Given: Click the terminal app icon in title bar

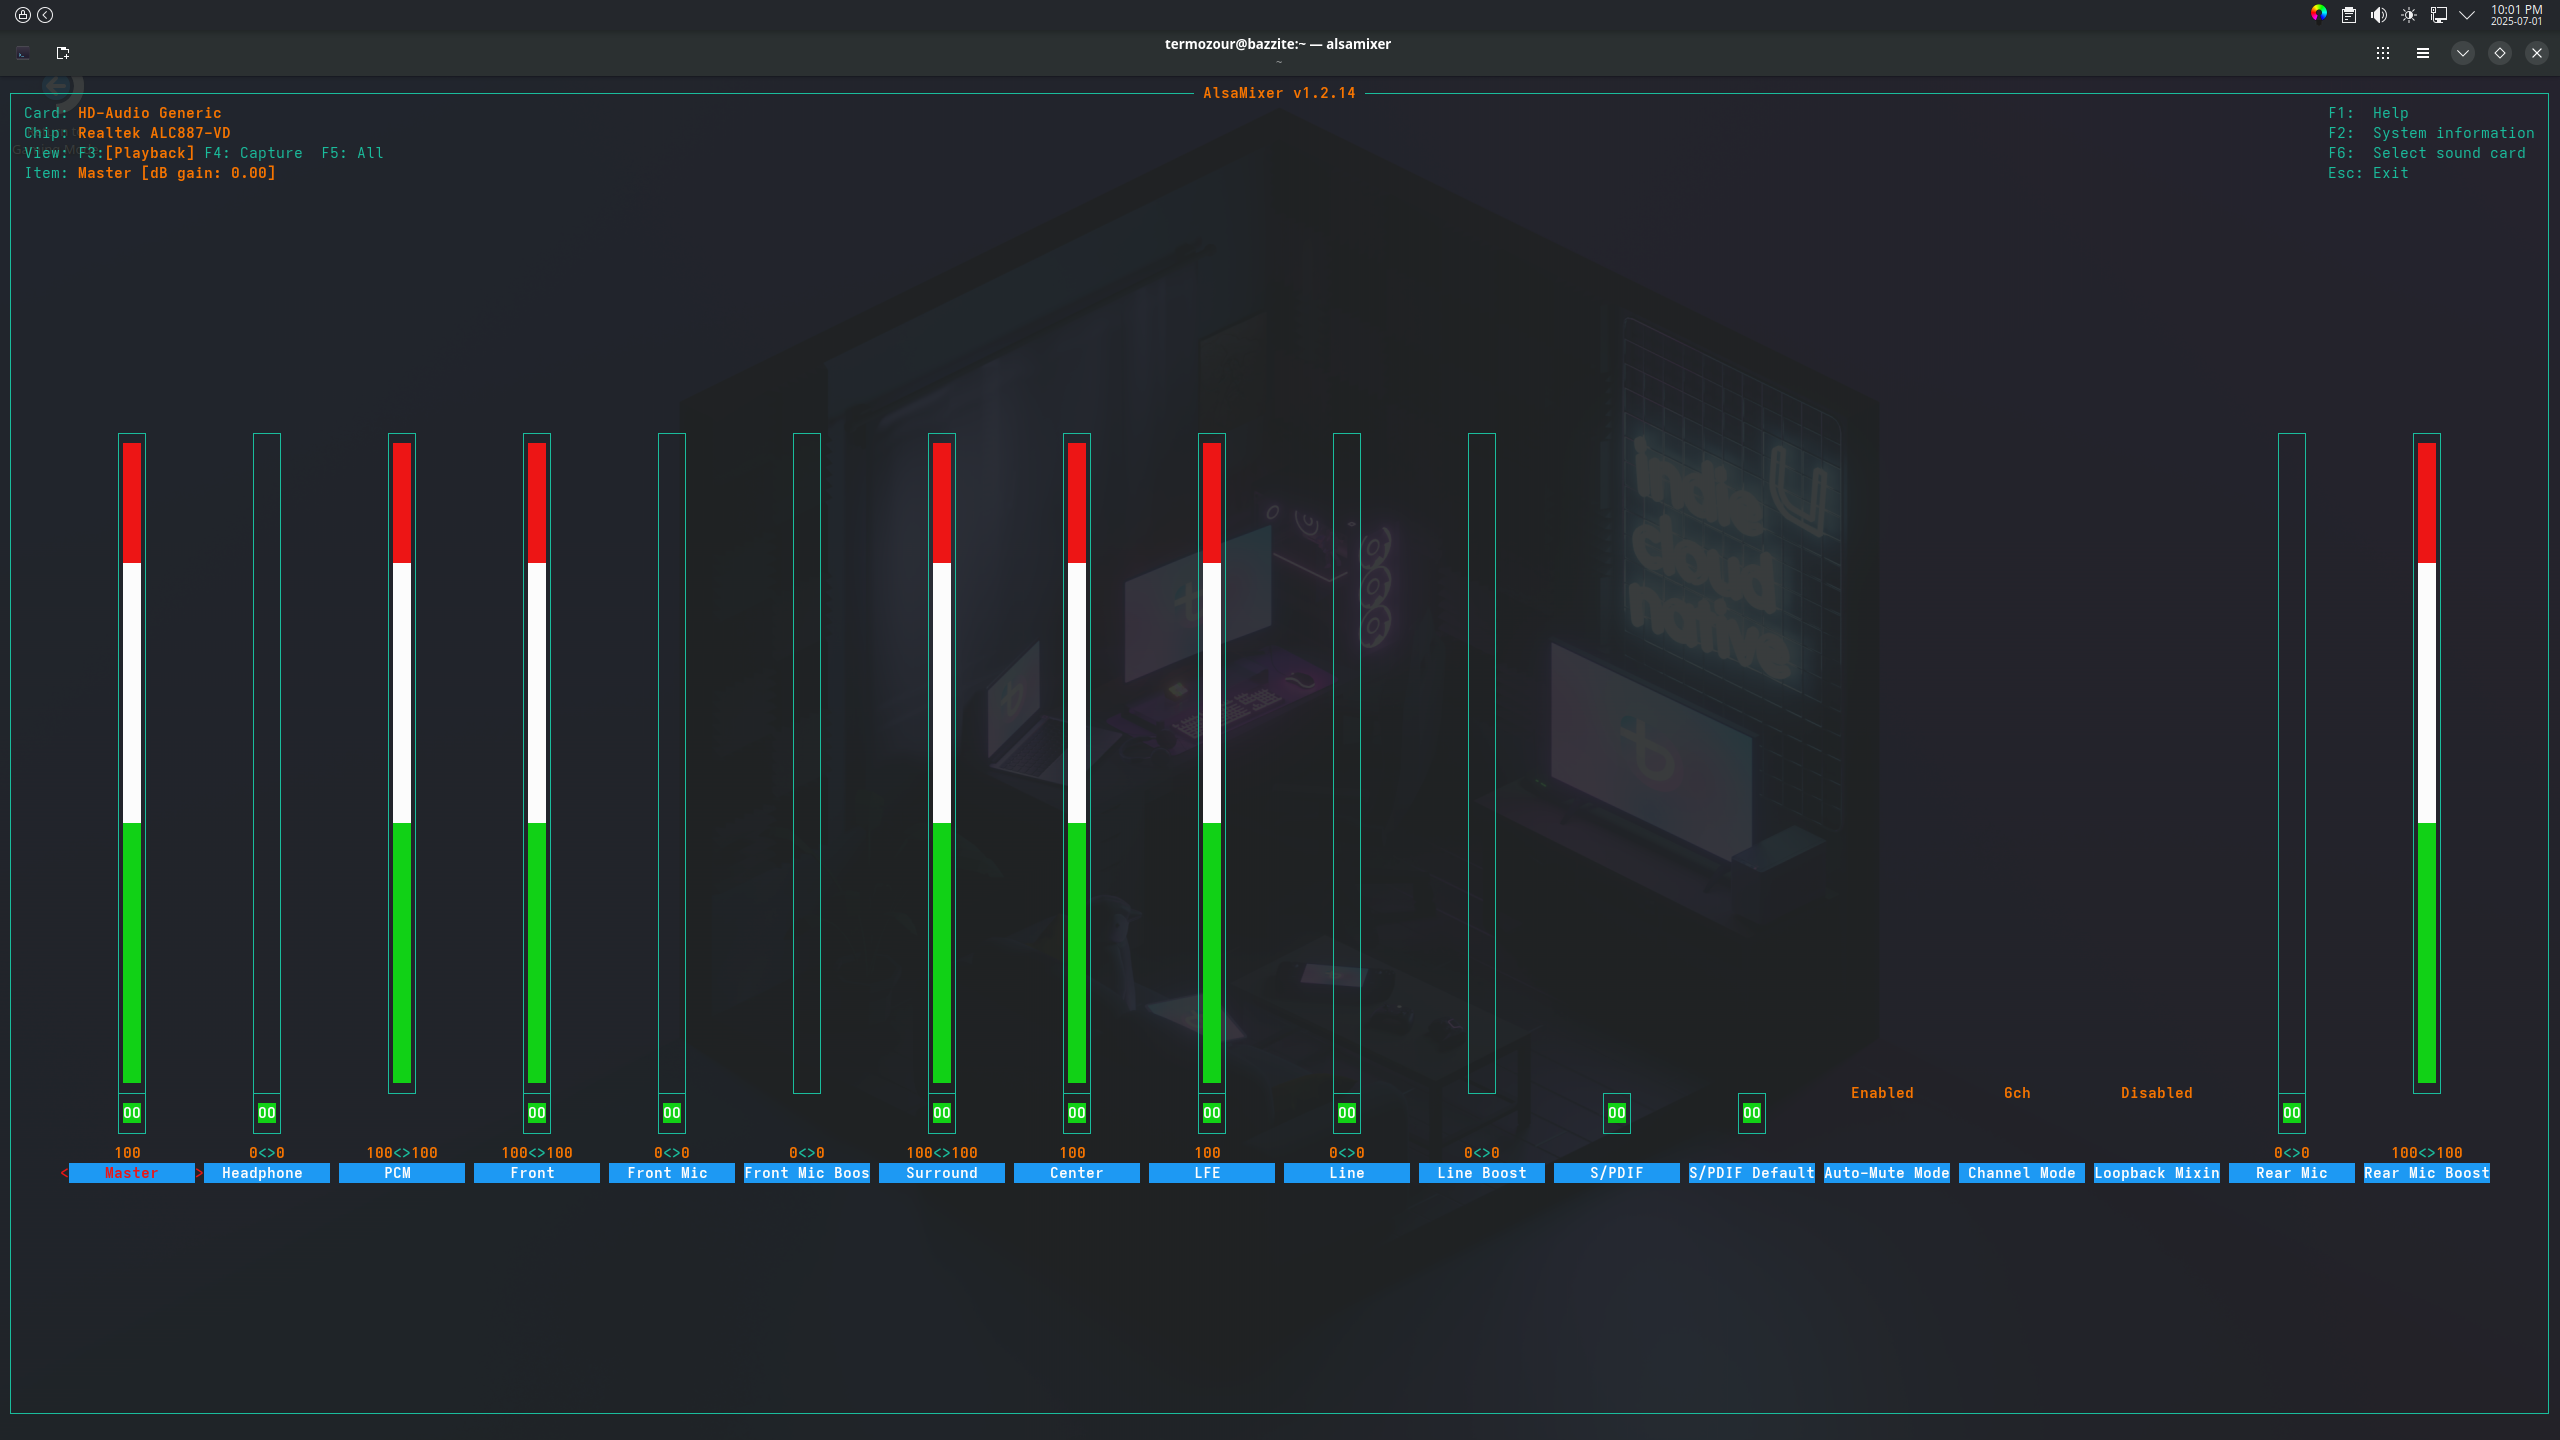Looking at the screenshot, I should (23, 53).
